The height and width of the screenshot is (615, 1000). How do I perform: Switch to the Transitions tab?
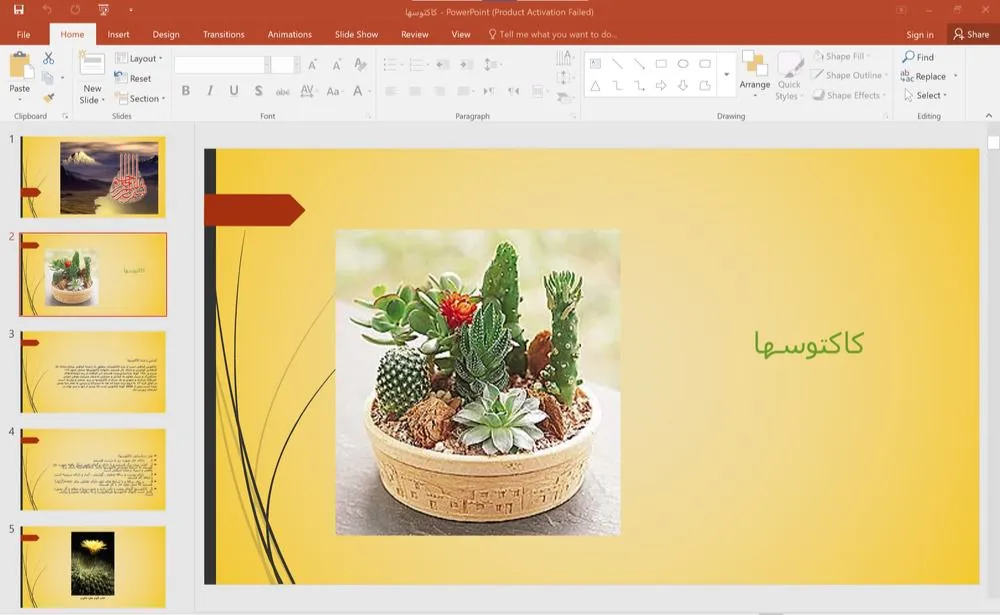[223, 34]
